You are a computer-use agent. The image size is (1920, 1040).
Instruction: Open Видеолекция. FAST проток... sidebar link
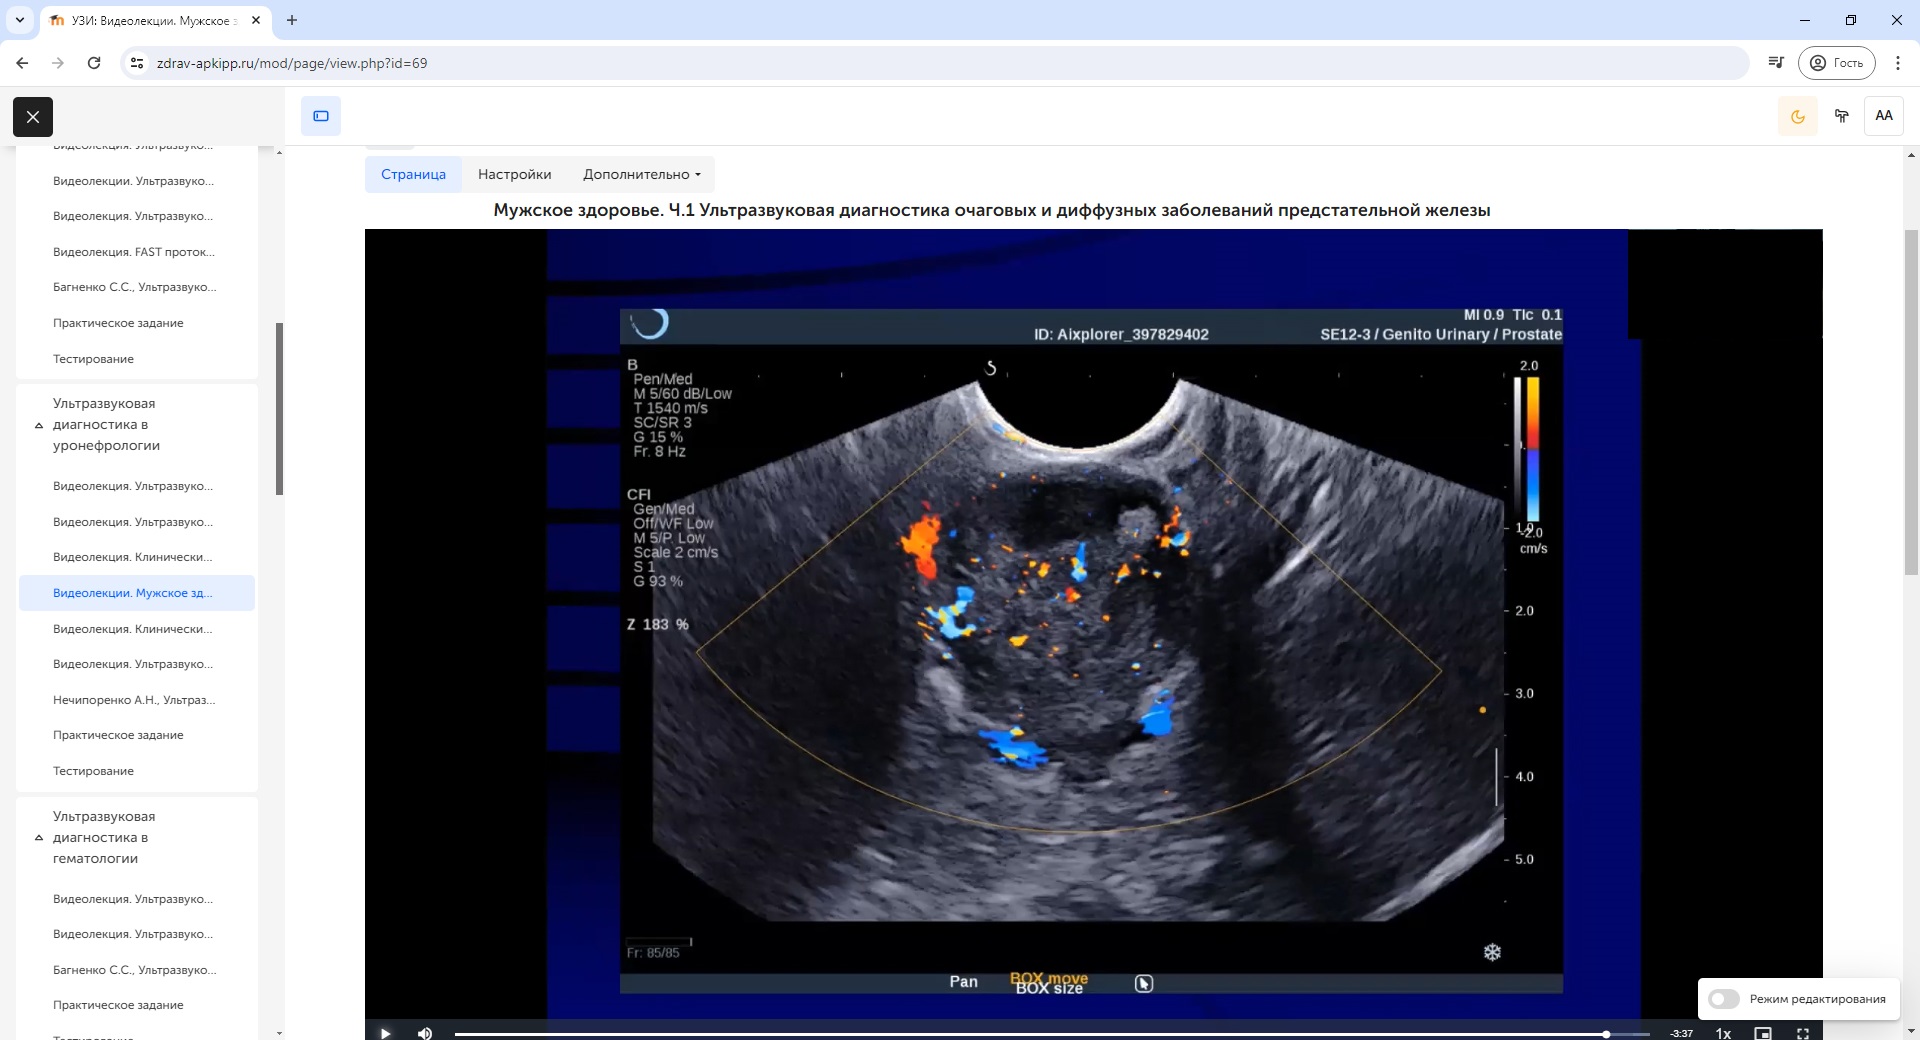pyautogui.click(x=134, y=252)
